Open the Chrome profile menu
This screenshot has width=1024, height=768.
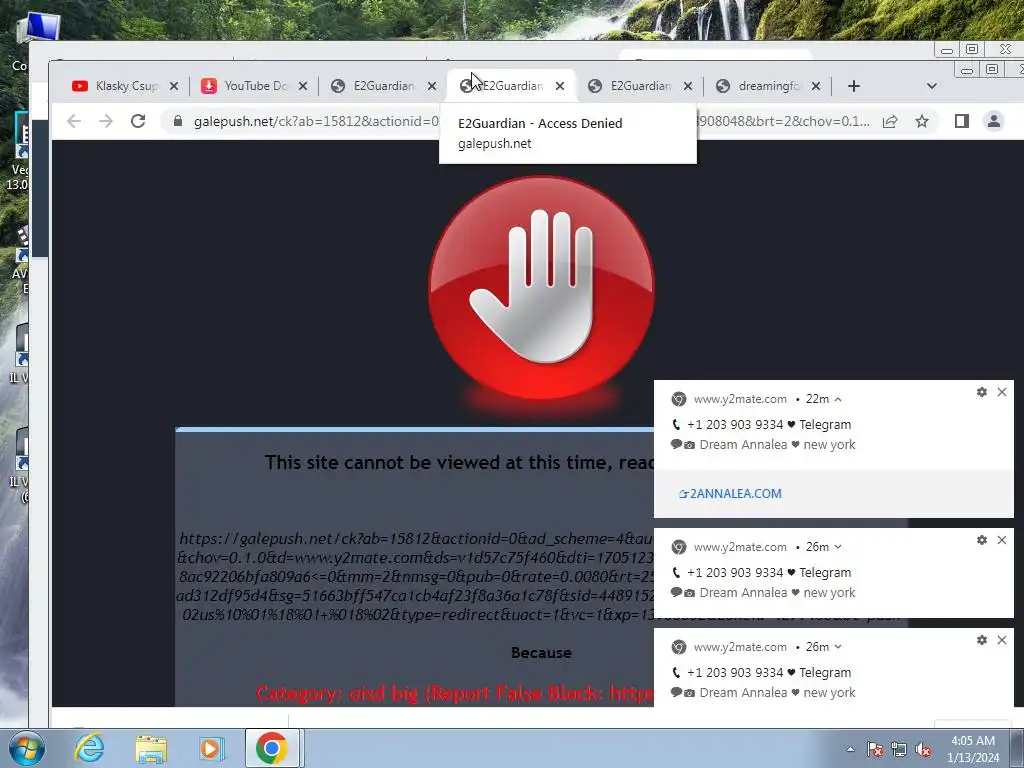993,121
